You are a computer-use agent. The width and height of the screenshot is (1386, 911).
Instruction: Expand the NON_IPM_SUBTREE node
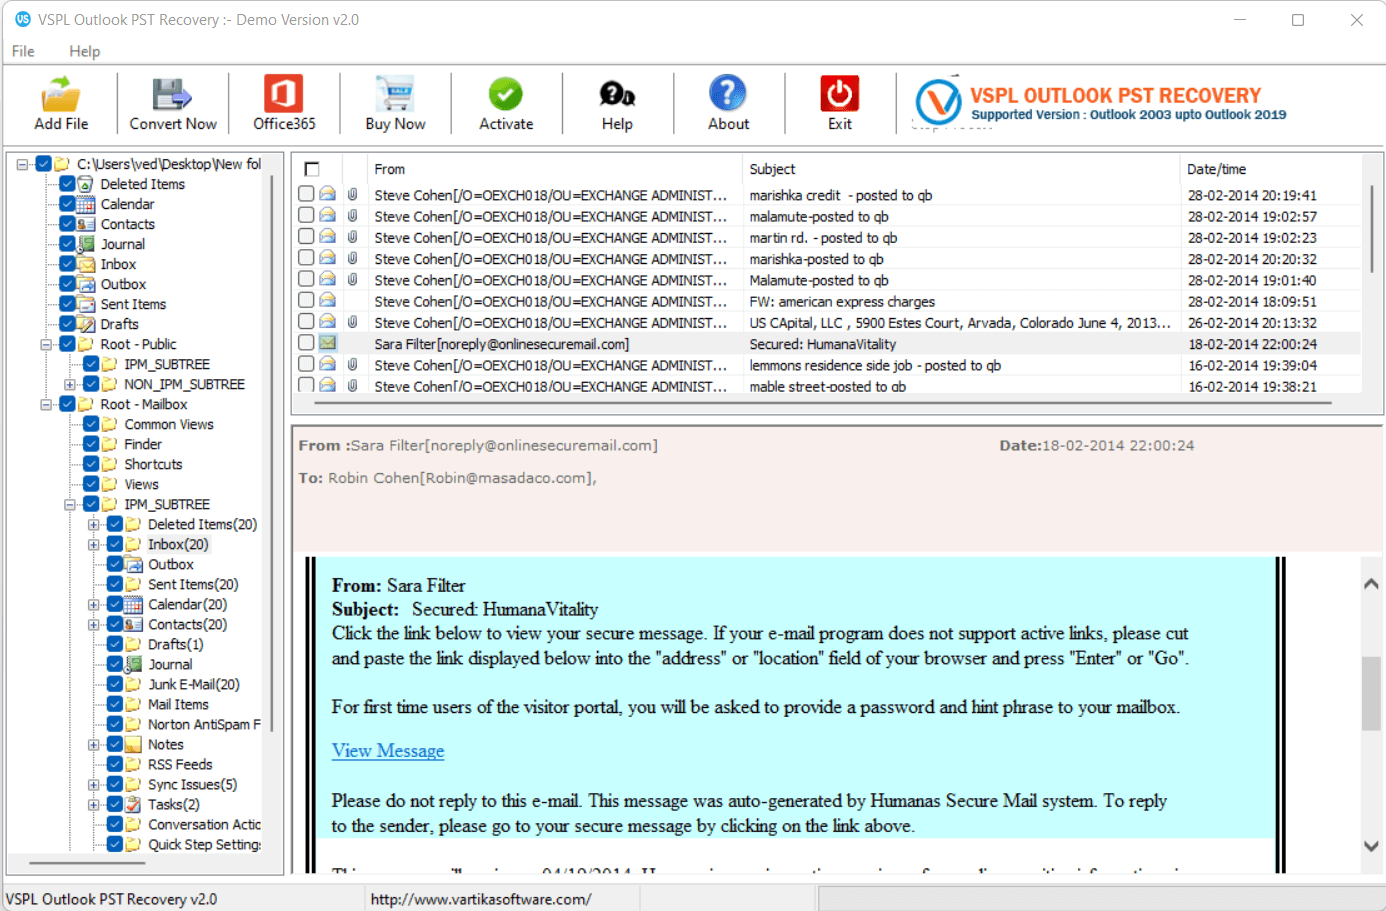click(70, 384)
